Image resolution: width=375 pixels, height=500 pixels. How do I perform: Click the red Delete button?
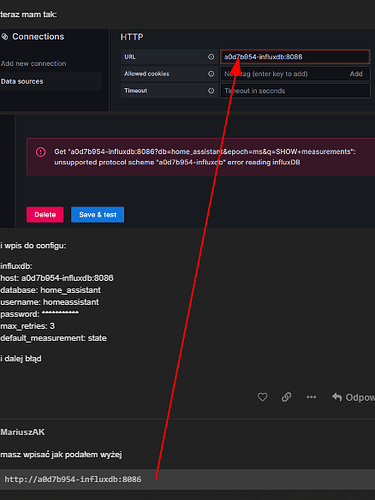pyautogui.click(x=45, y=215)
